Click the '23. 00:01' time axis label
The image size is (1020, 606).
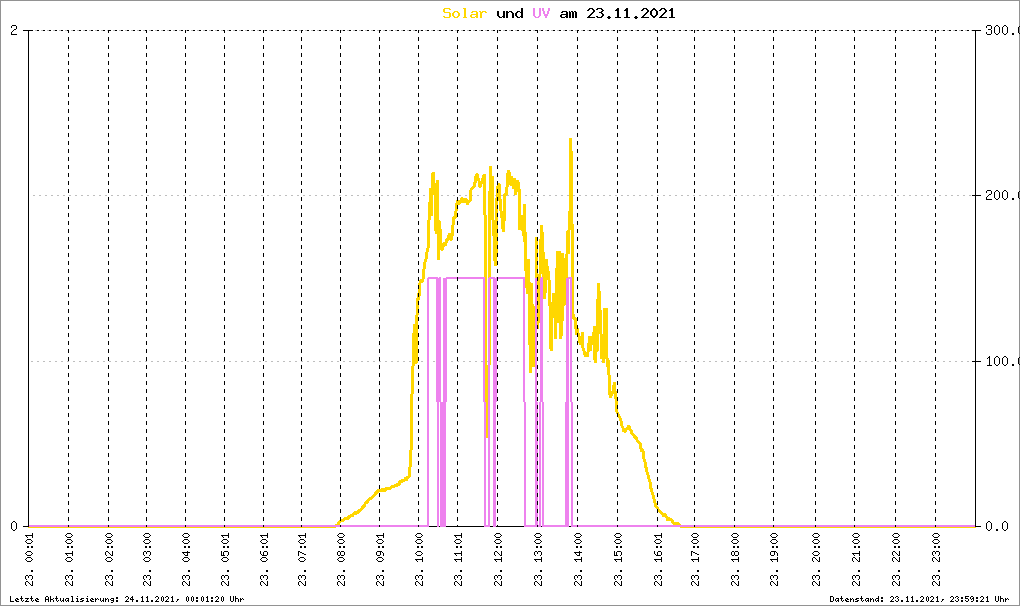29,560
